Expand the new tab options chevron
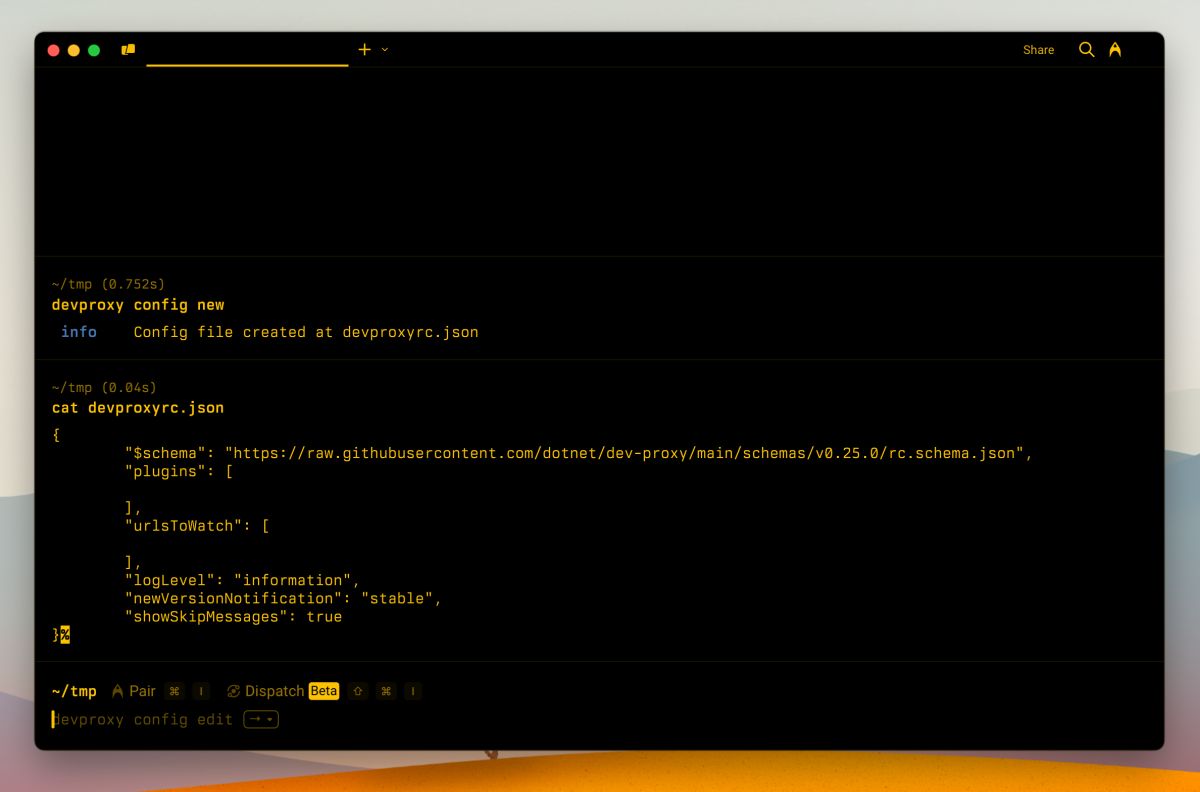 [x=385, y=49]
